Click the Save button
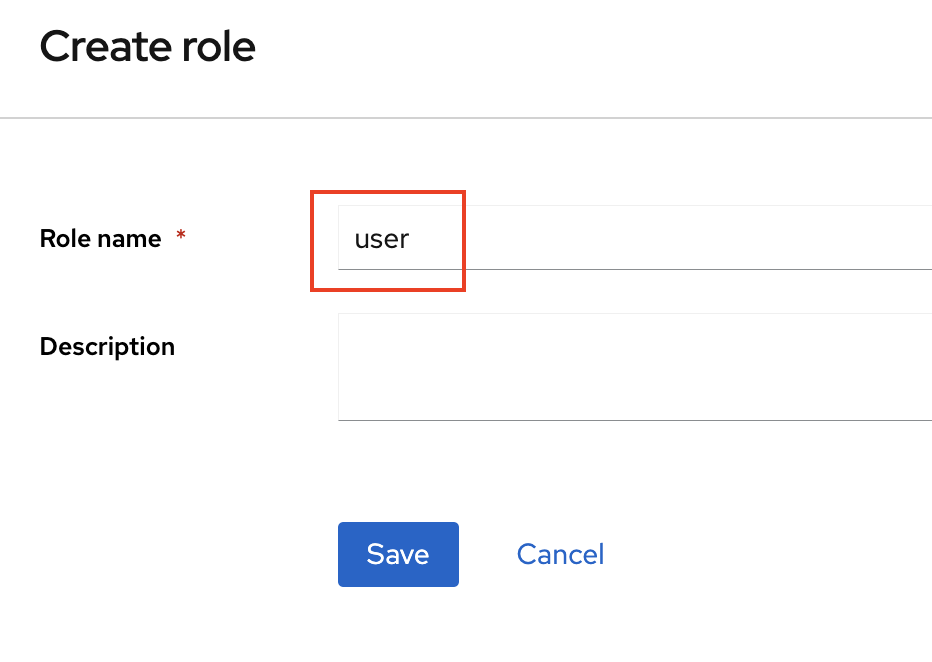 click(x=398, y=554)
